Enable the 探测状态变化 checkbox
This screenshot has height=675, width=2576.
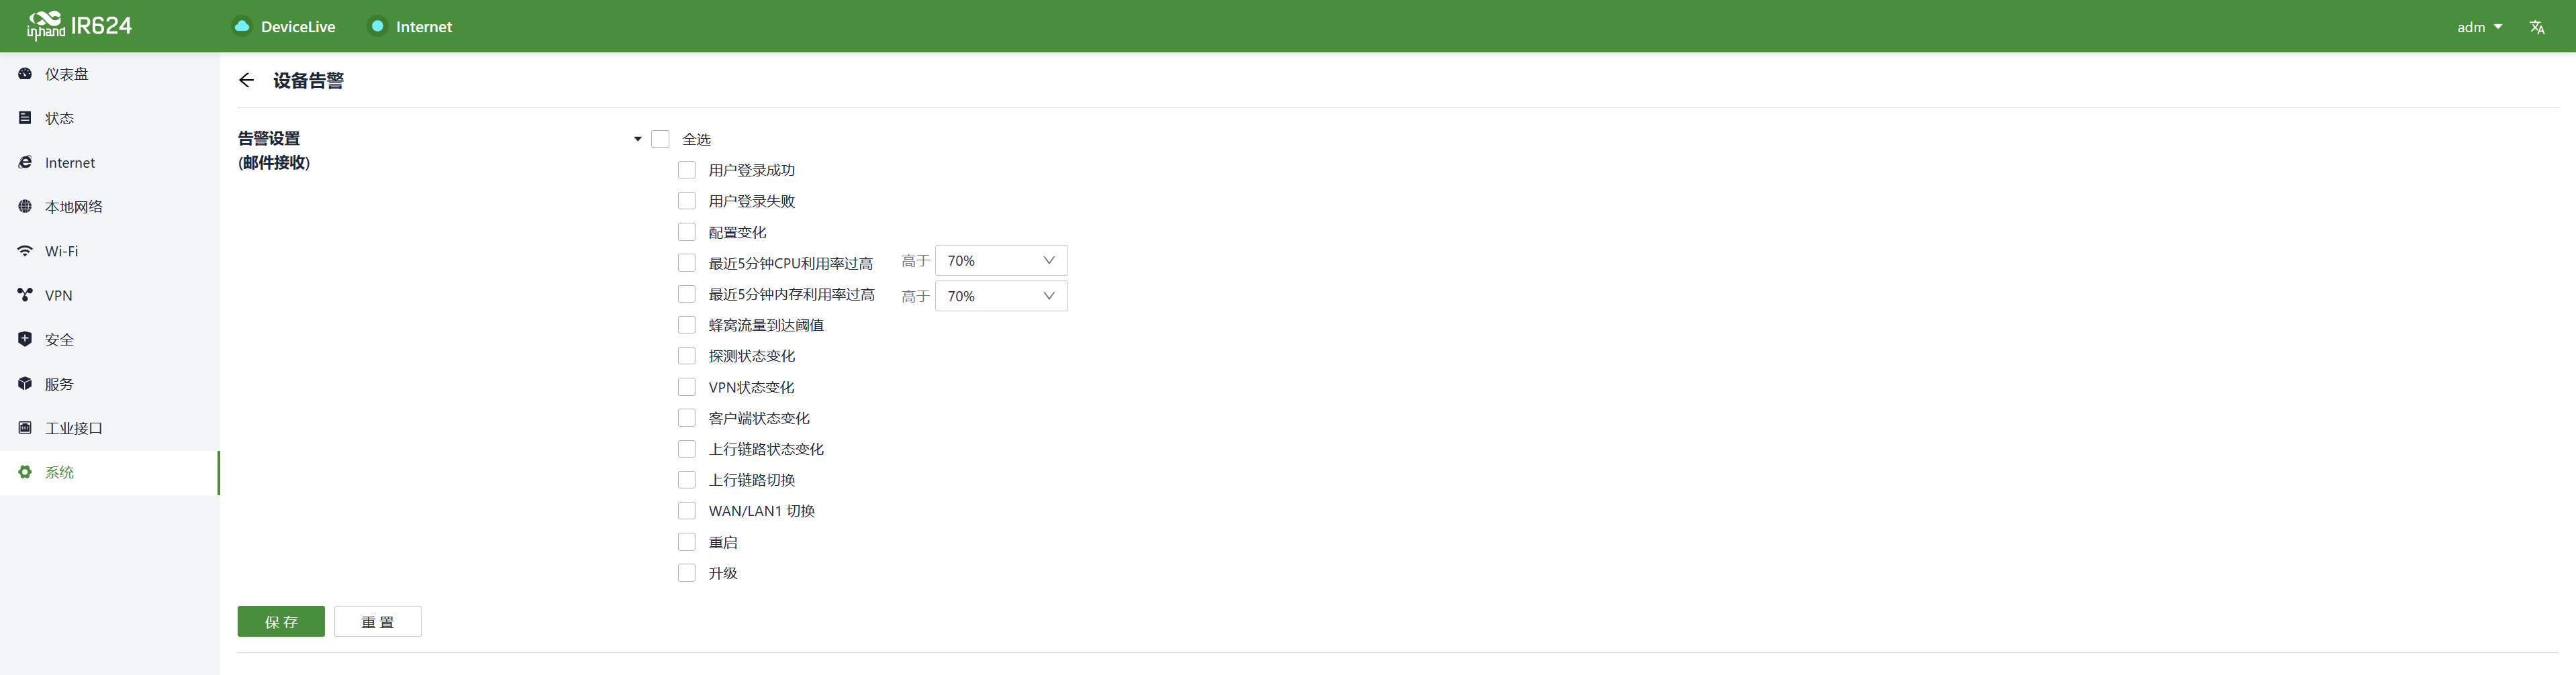(687, 356)
